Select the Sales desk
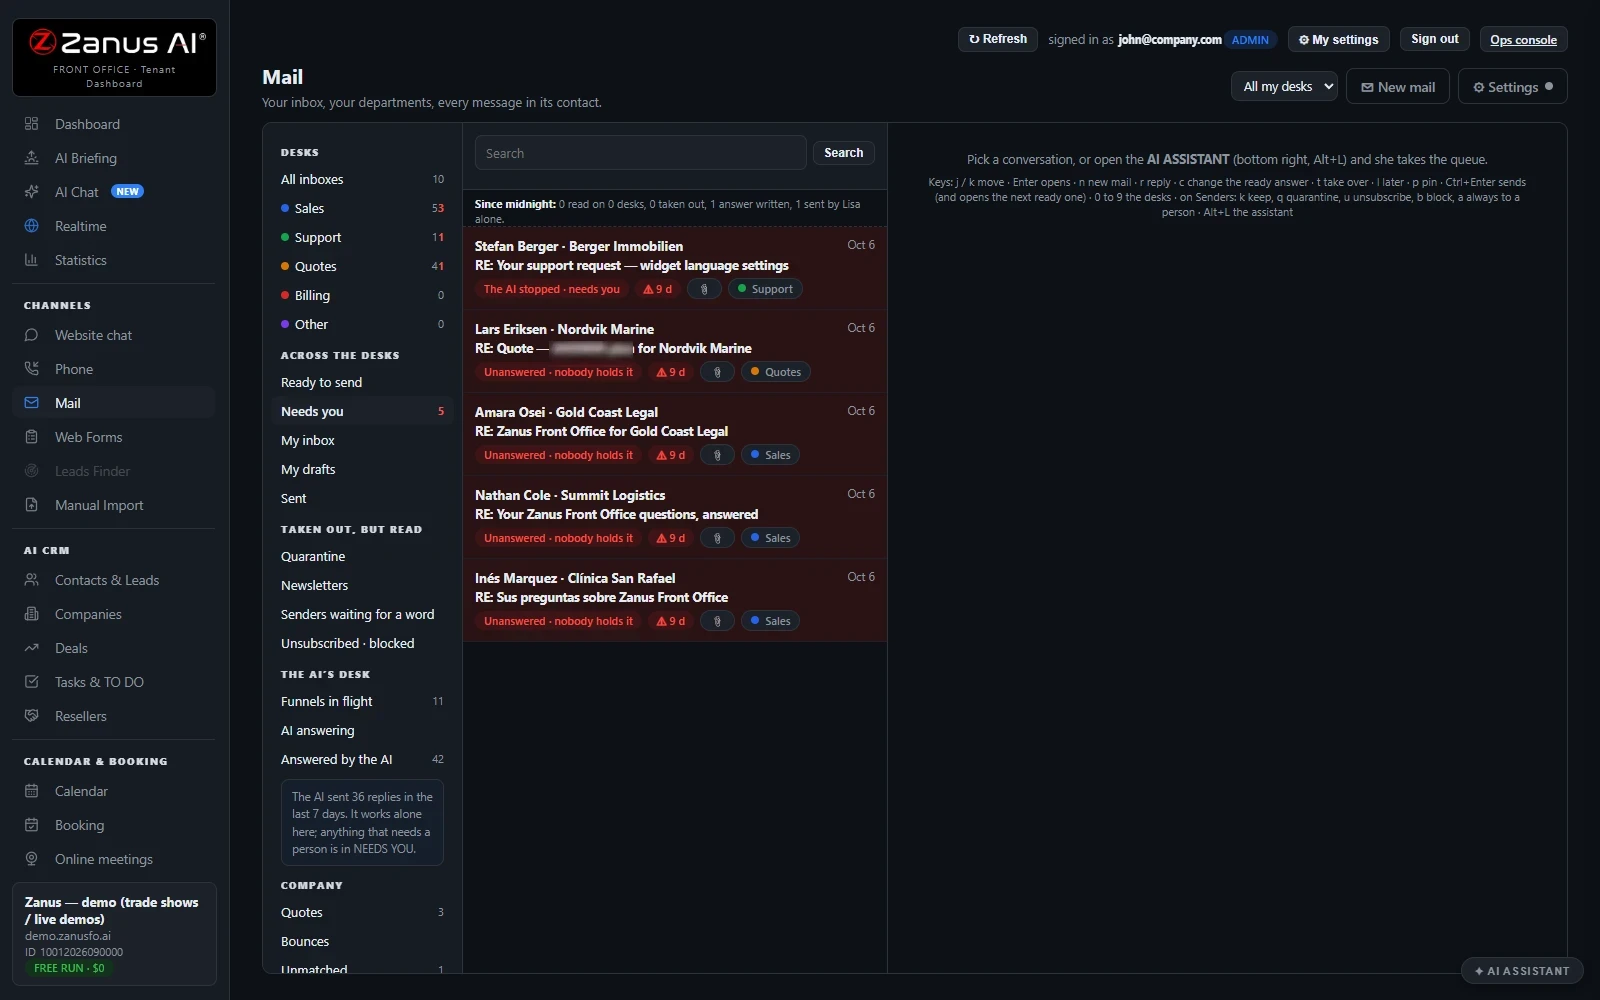This screenshot has height=1000, width=1600. tap(362, 208)
